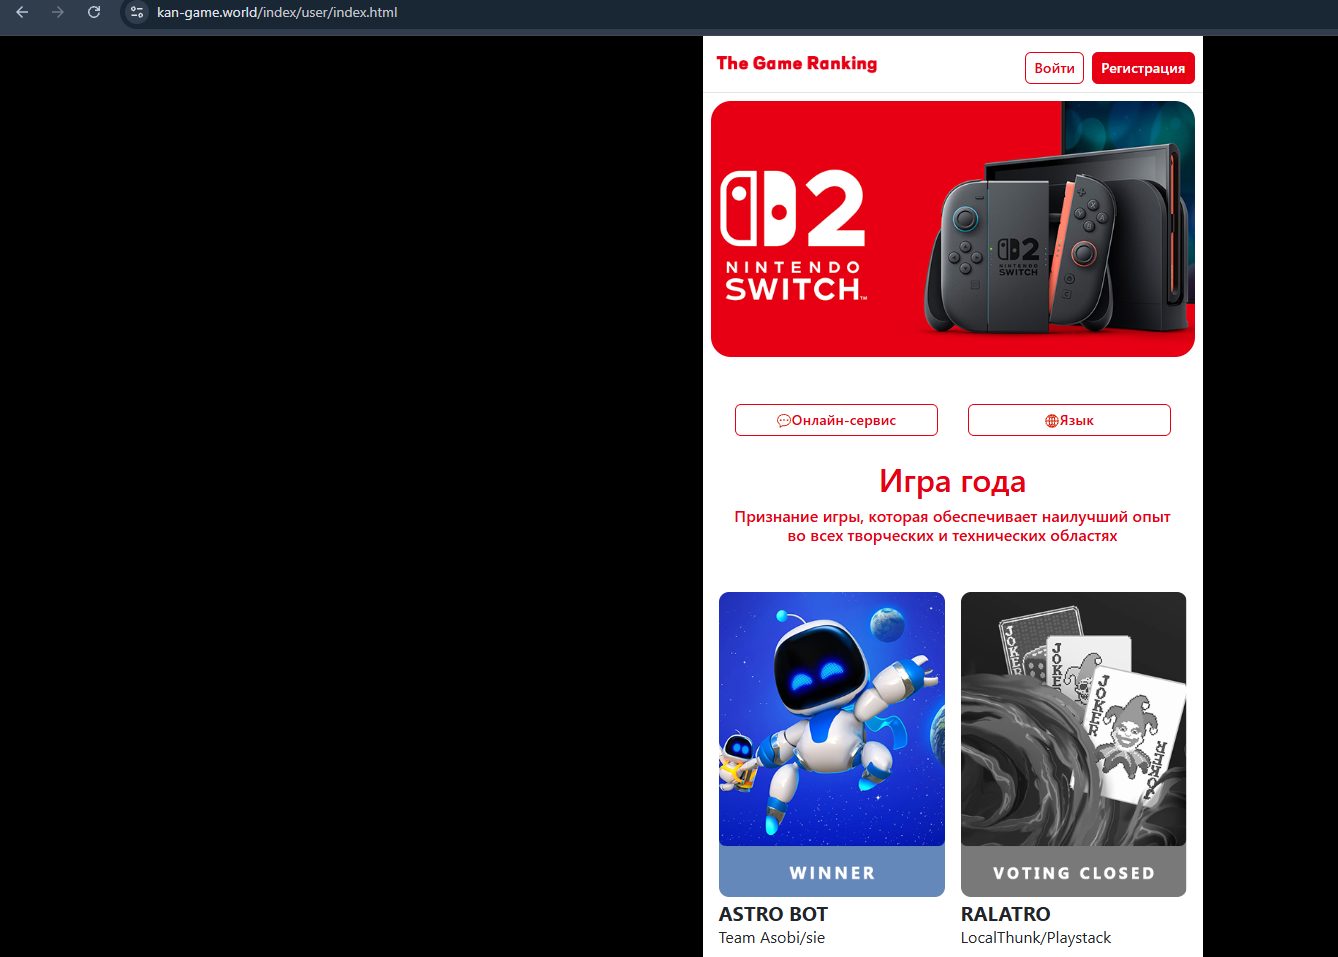Click the Признание игры description text
This screenshot has width=1338, height=957.
[x=953, y=526]
